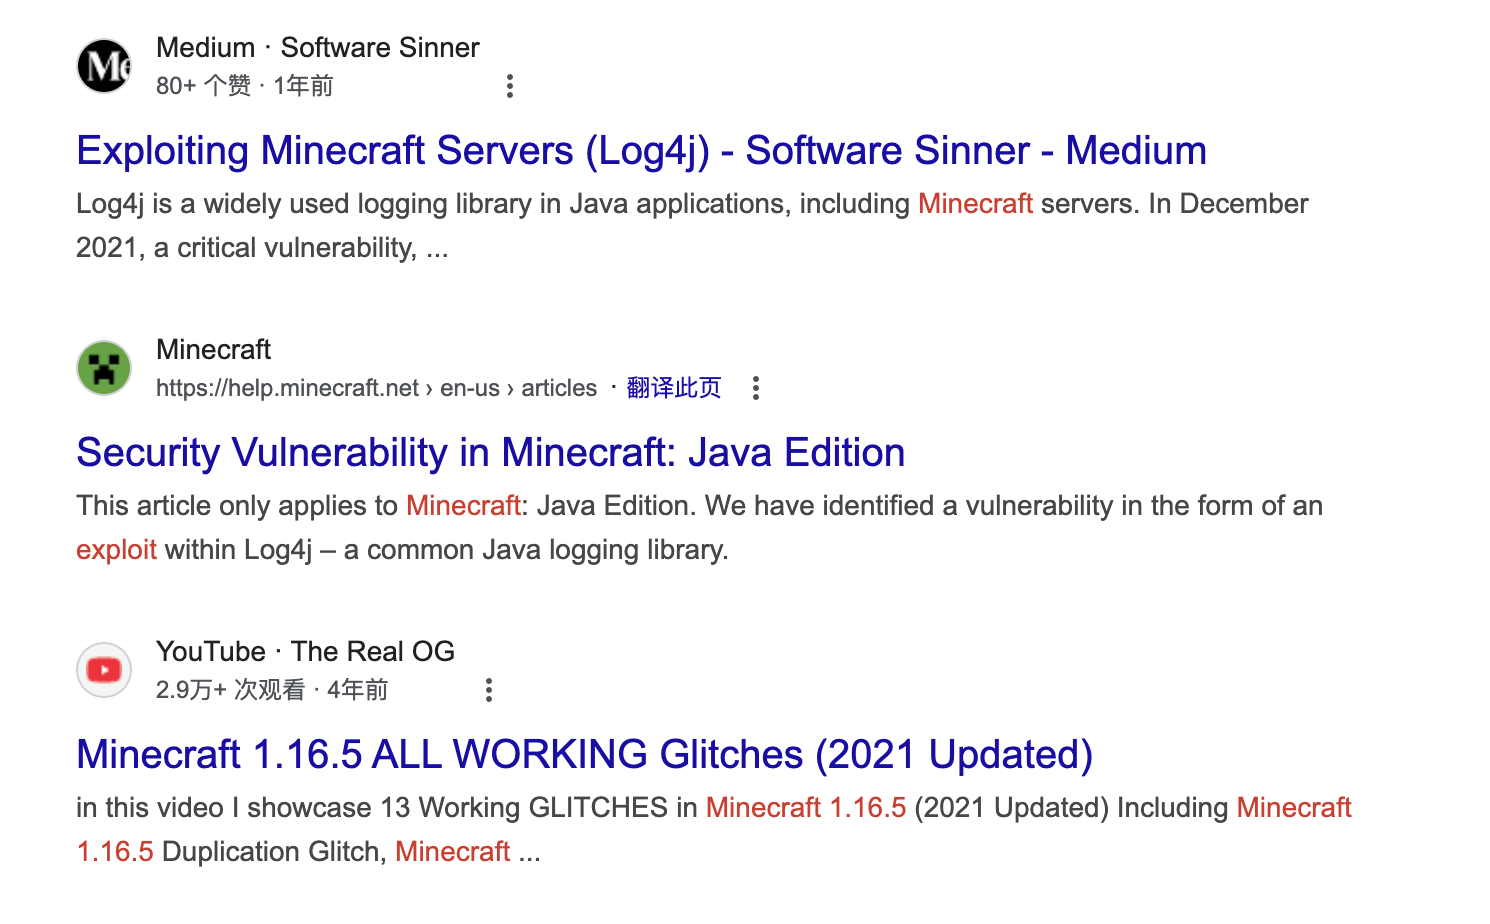This screenshot has width=1490, height=924.
Task: Click the "2.9万+ 次观看 · 4年前" metadata
Action: [271, 690]
